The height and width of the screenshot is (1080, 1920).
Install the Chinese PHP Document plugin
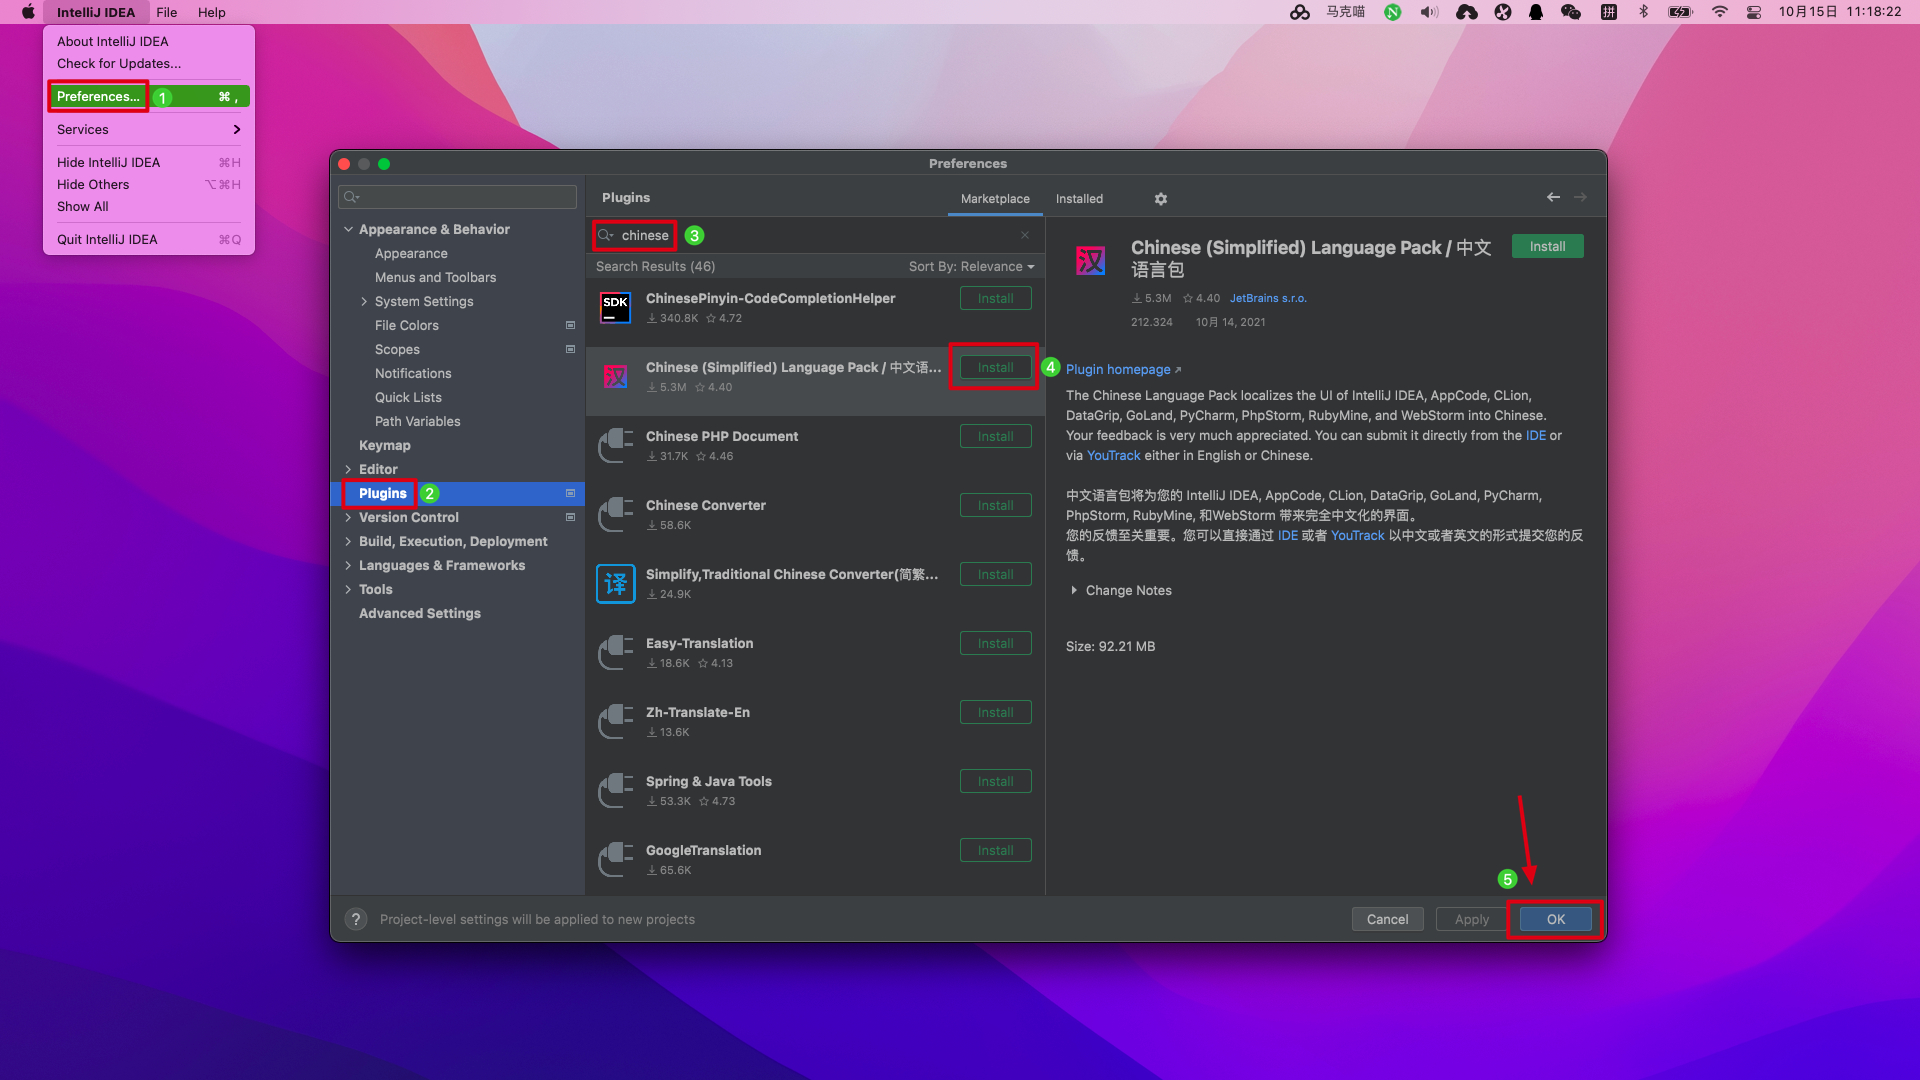point(995,436)
